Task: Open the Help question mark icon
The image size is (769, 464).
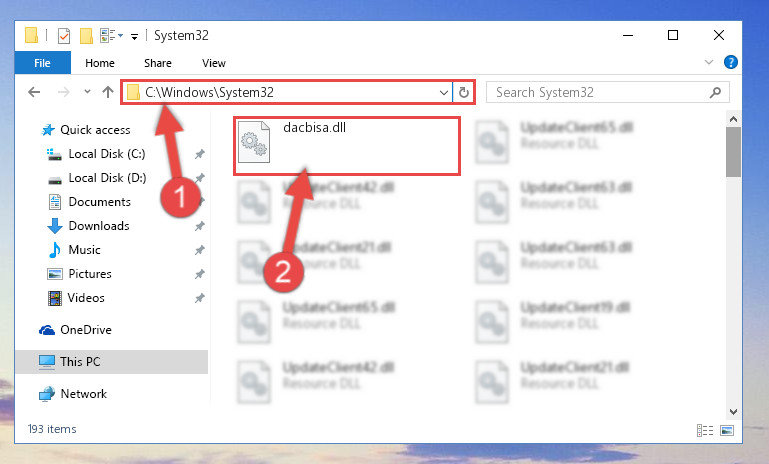Action: 731,62
